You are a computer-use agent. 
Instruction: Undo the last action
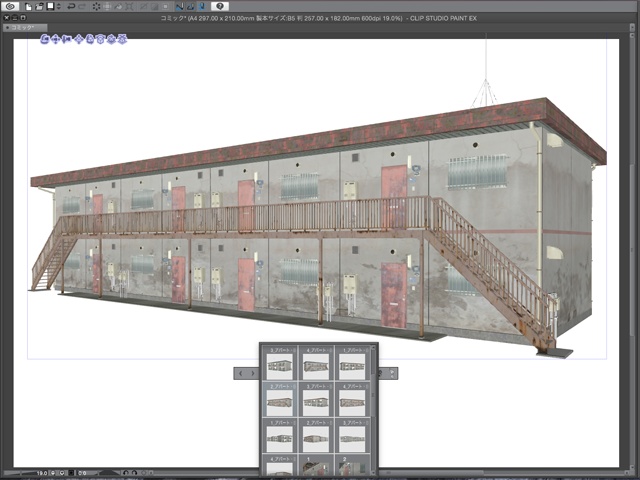click(x=71, y=7)
